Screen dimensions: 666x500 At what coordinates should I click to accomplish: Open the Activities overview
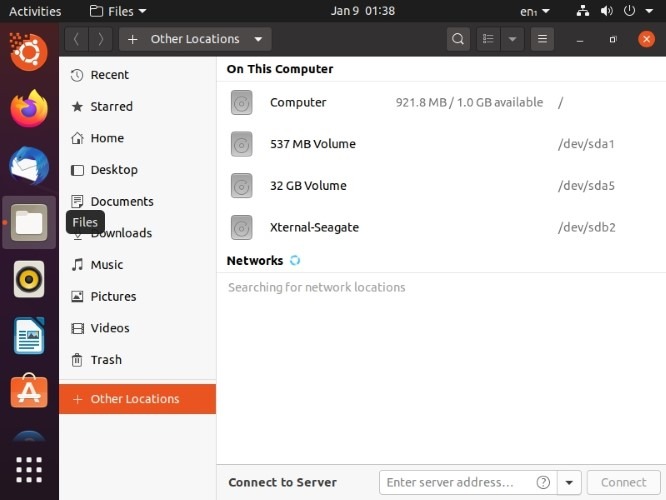tap(35, 11)
